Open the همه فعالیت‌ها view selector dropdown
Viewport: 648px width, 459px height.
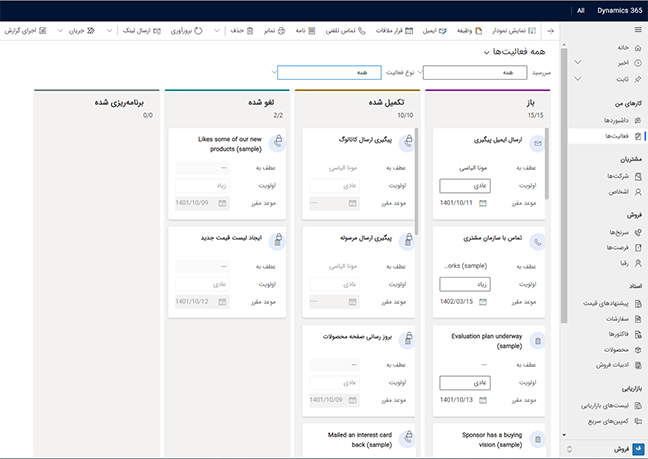pyautogui.click(x=485, y=51)
